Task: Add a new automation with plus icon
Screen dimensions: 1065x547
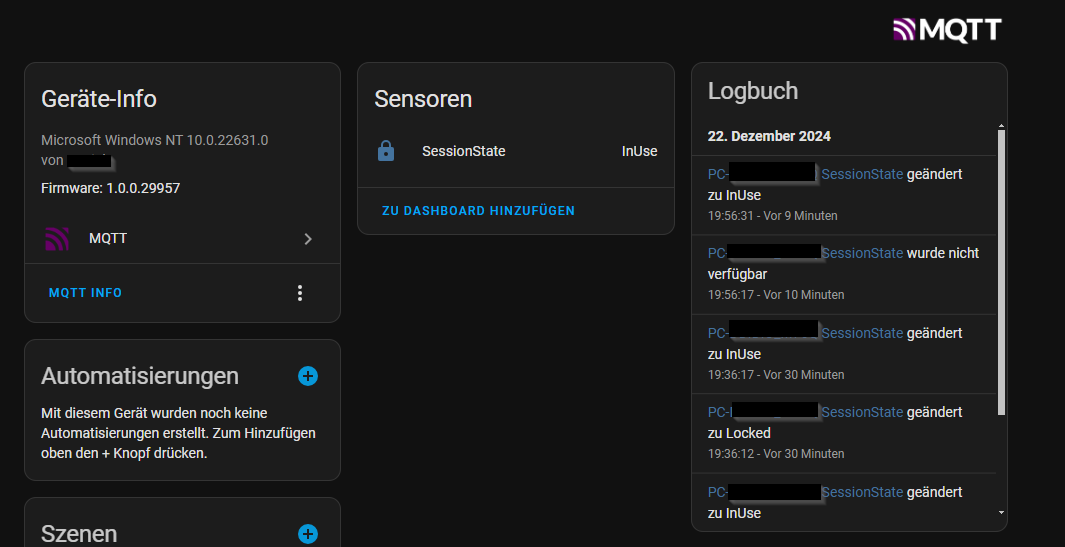Action: click(308, 376)
